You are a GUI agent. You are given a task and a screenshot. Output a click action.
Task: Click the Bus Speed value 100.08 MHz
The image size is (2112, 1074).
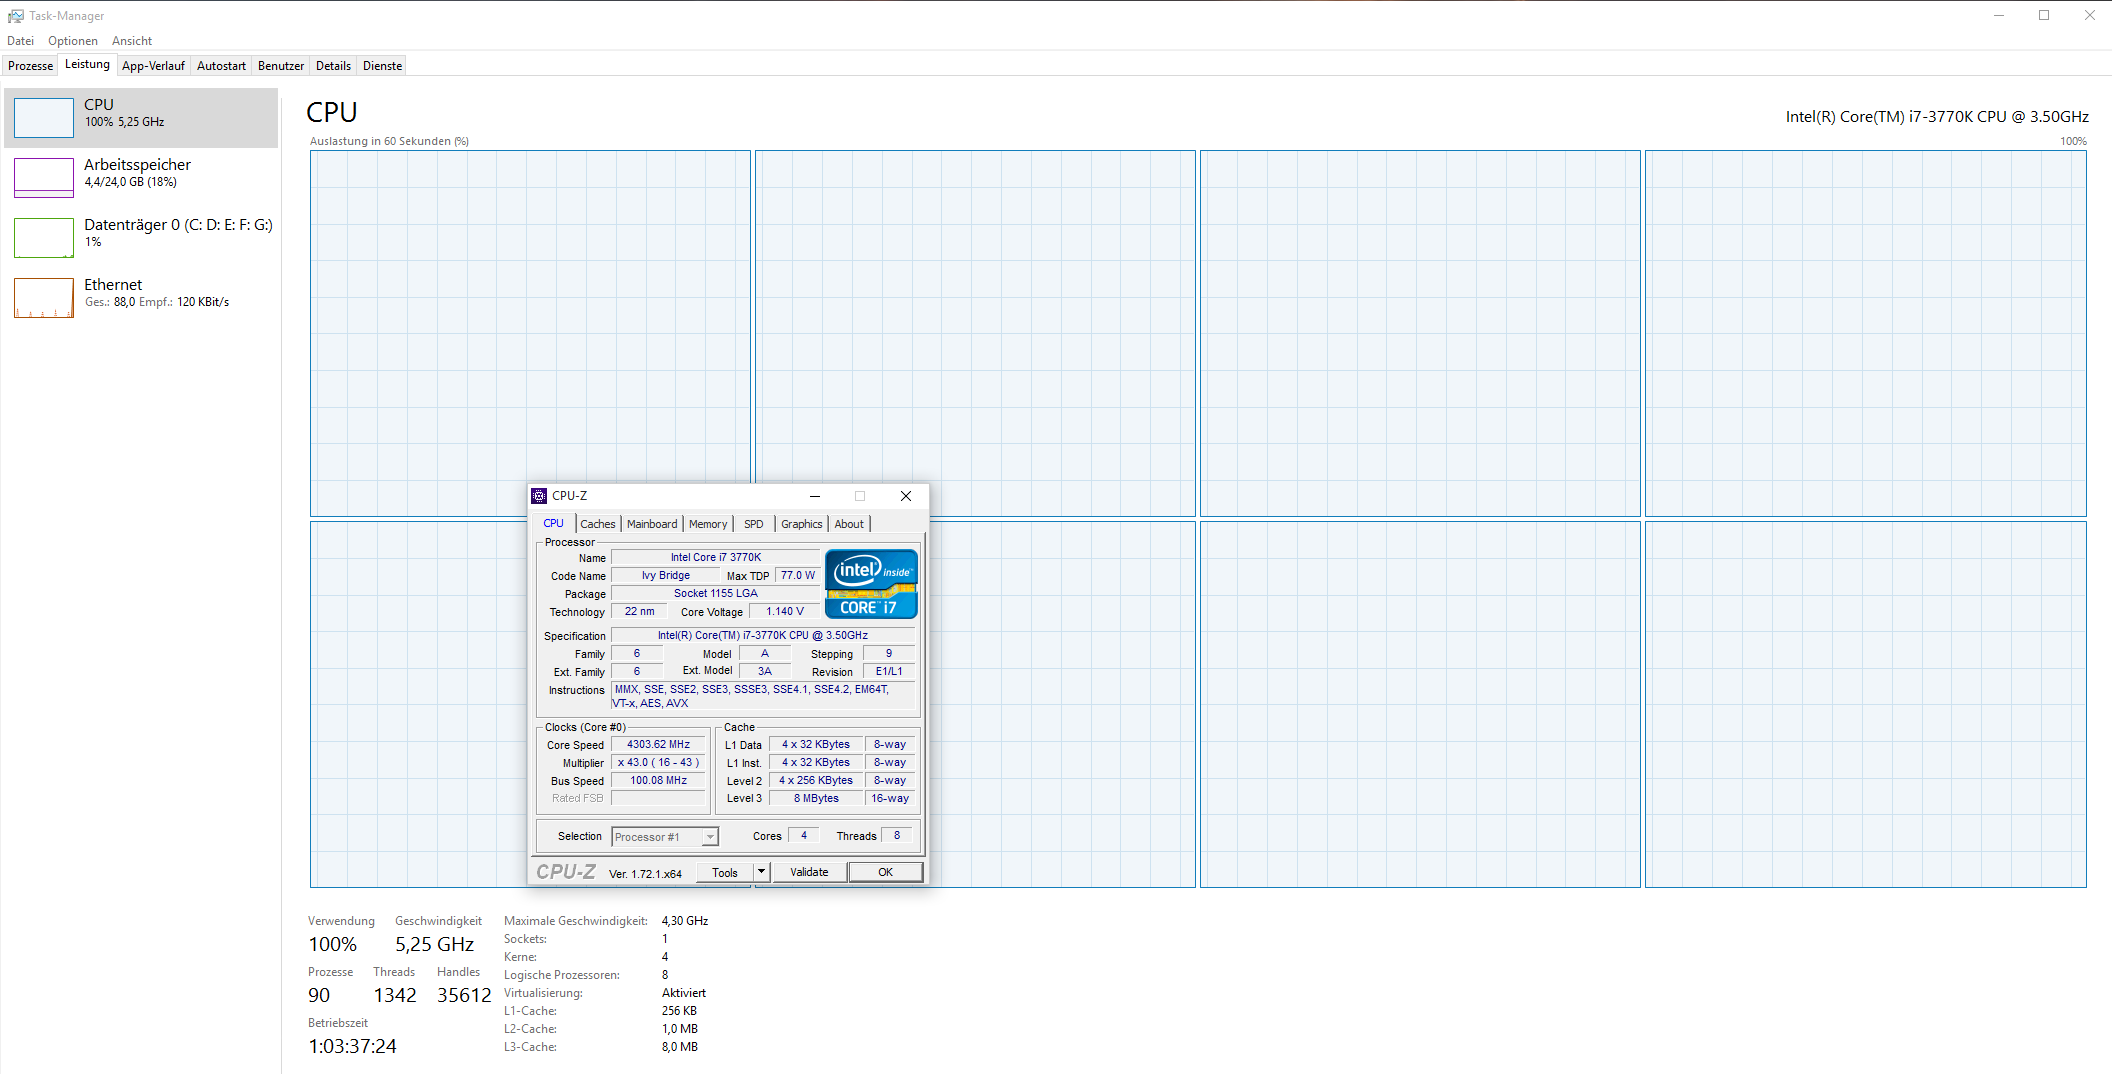click(x=659, y=781)
